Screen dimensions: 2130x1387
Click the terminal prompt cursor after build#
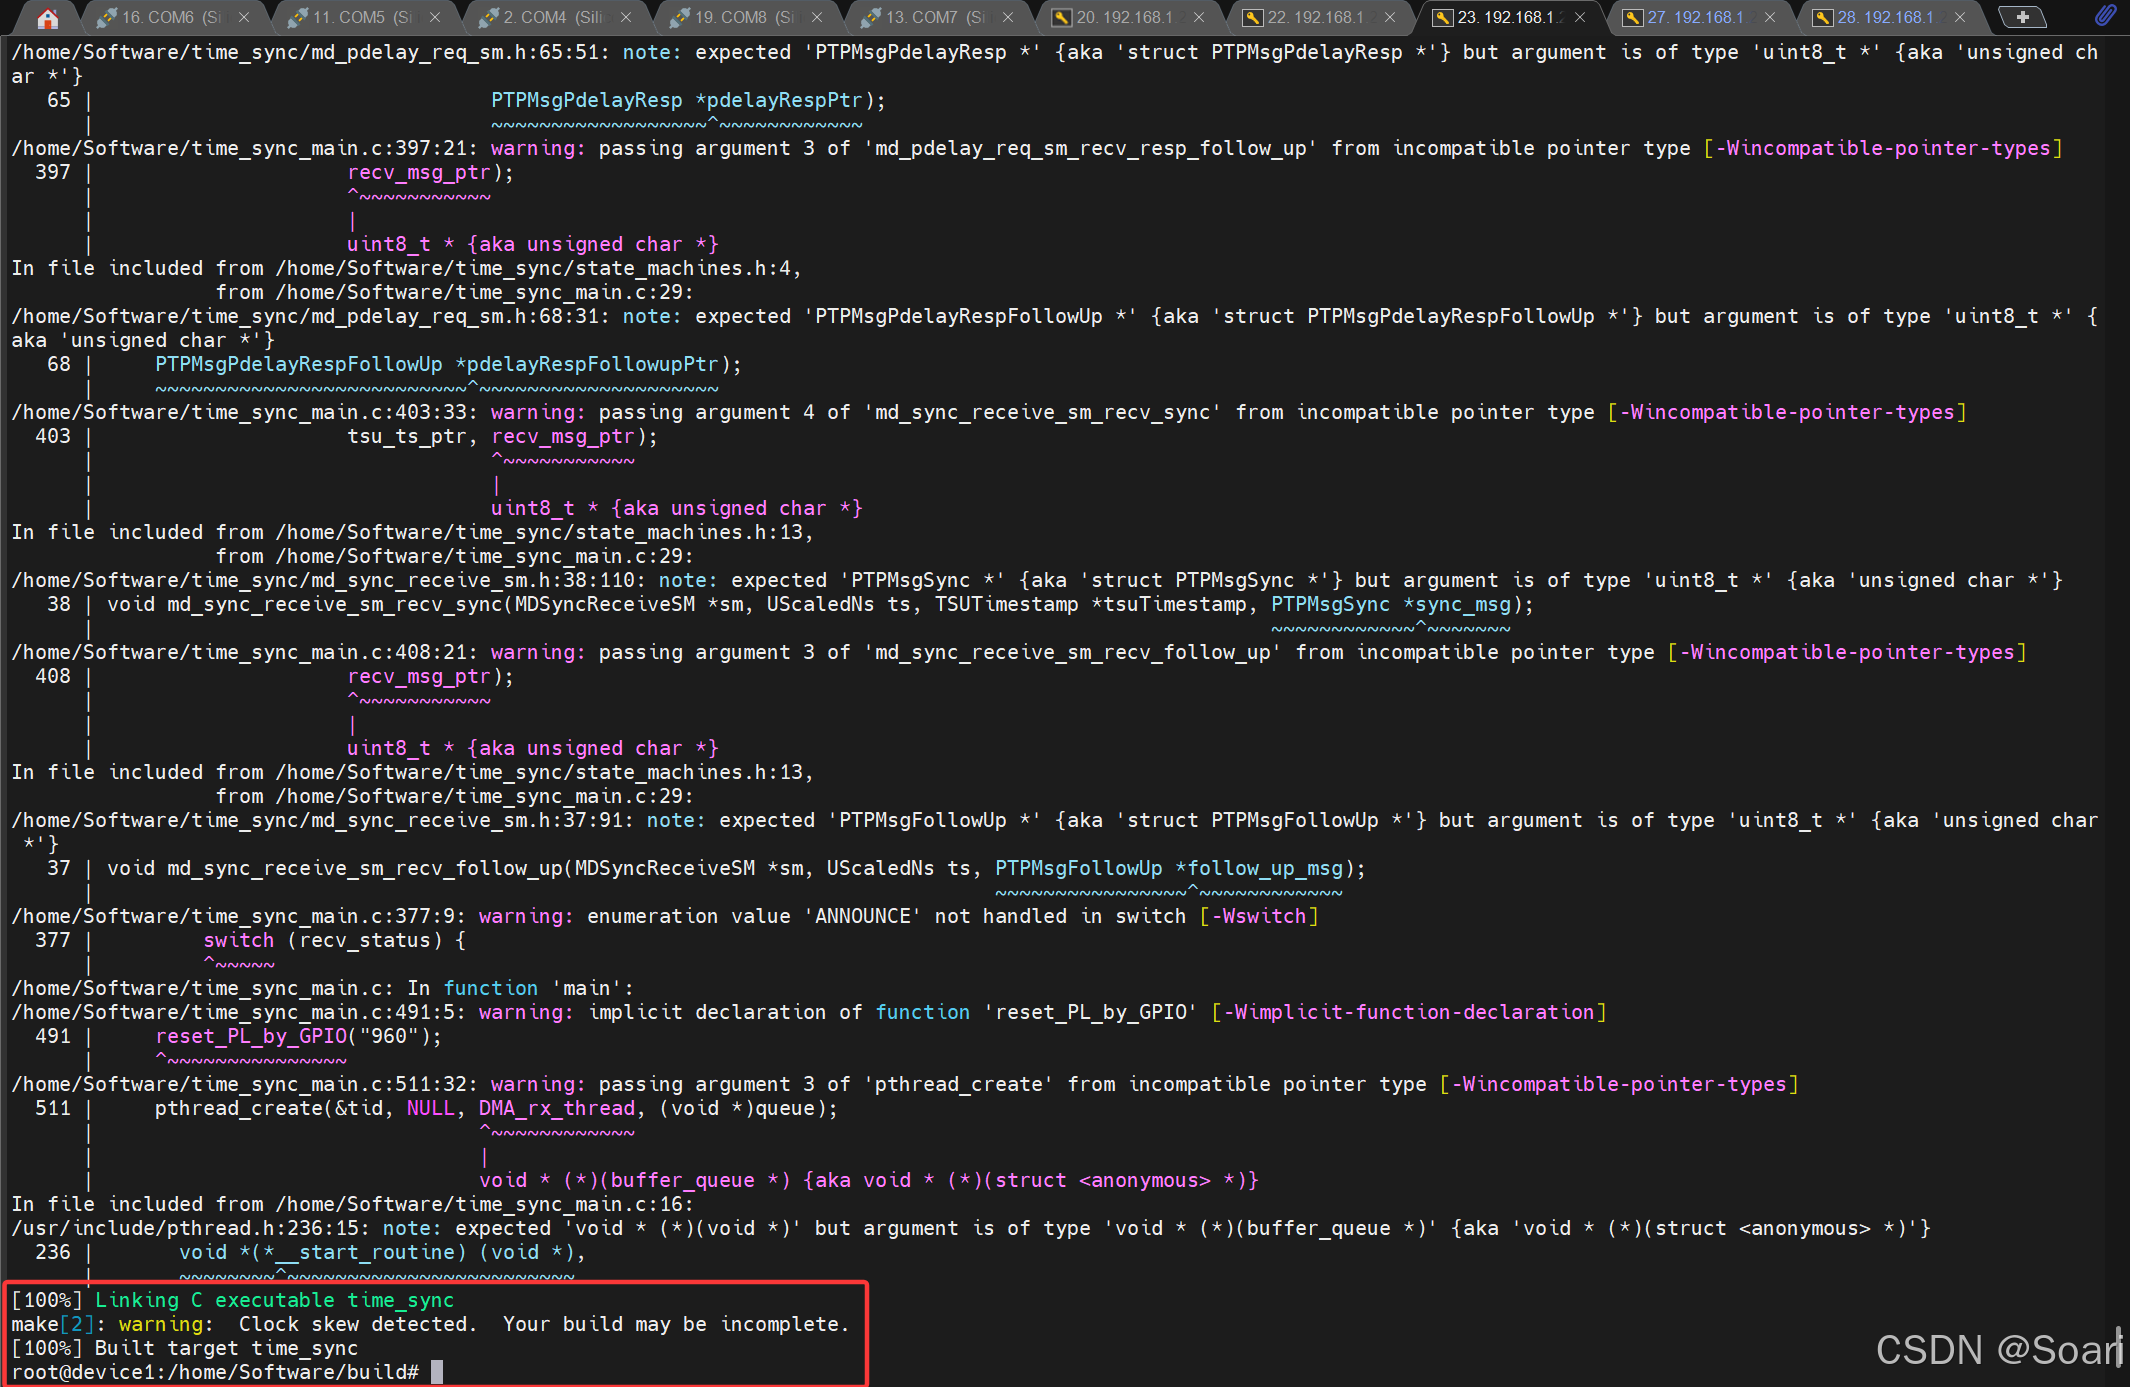click(x=437, y=1372)
